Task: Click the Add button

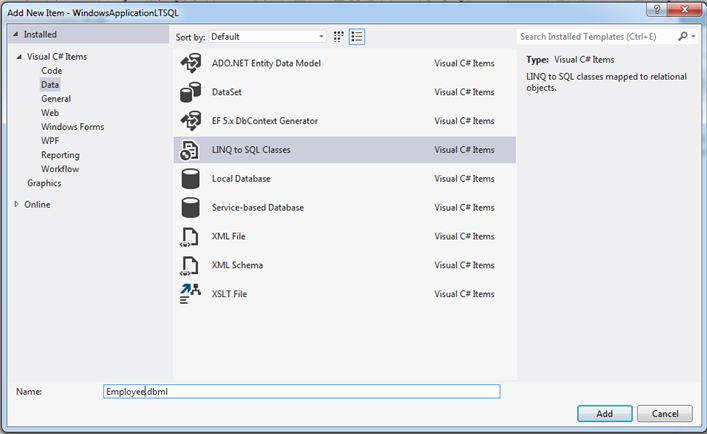Action: coord(604,413)
